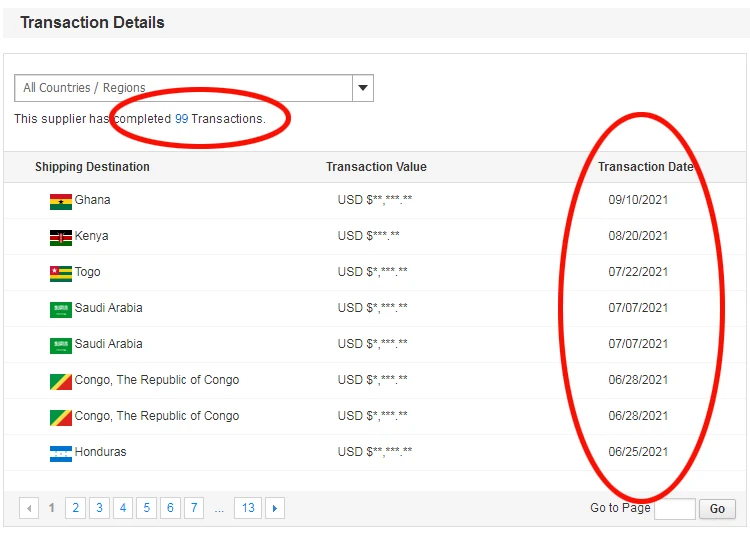Navigate to page 2
Screen dimensions: 750x540
click(x=75, y=508)
